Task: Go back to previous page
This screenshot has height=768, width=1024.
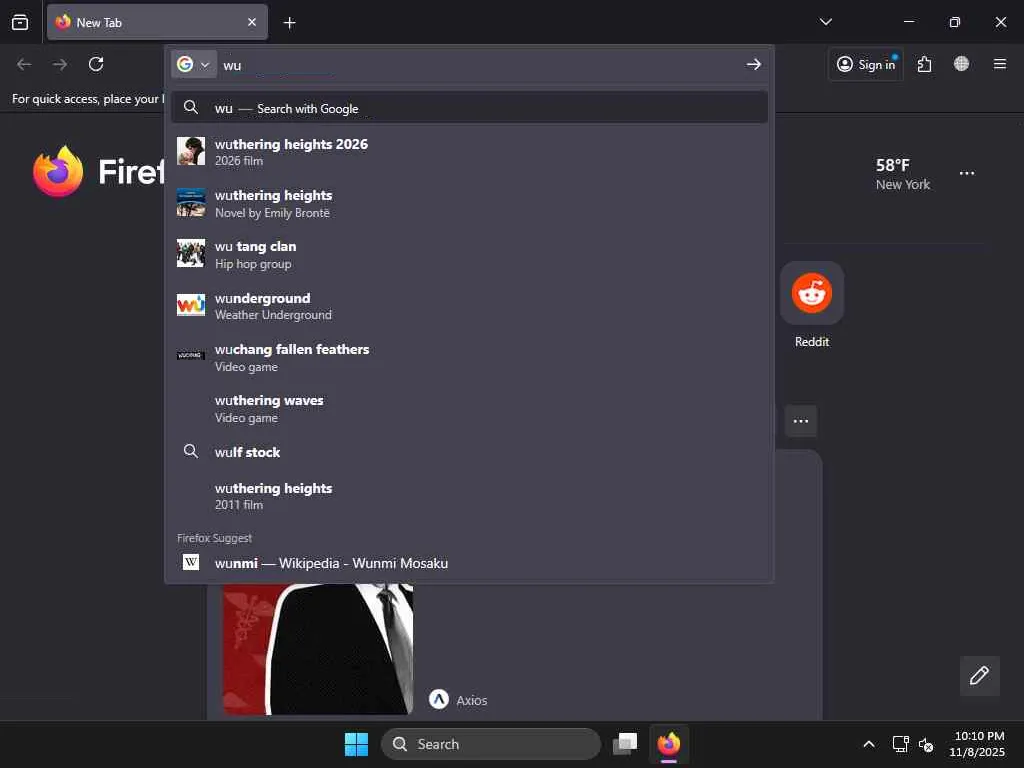Action: click(24, 64)
